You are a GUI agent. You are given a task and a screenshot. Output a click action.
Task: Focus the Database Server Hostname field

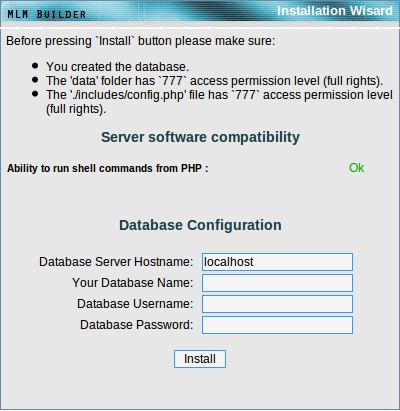point(277,262)
